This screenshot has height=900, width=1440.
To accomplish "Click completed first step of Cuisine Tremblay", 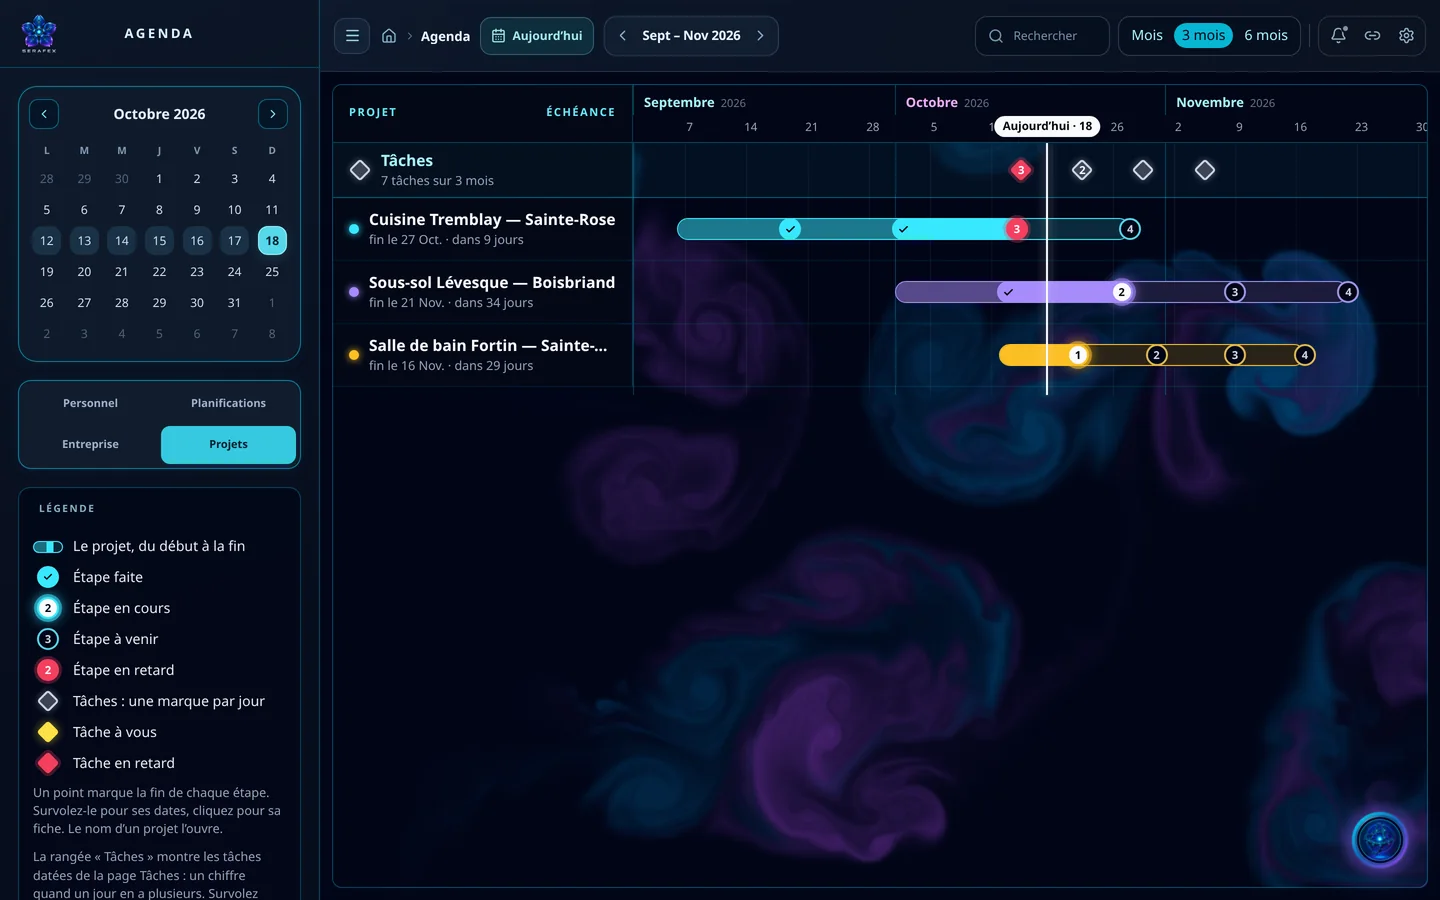I will 790,229.
